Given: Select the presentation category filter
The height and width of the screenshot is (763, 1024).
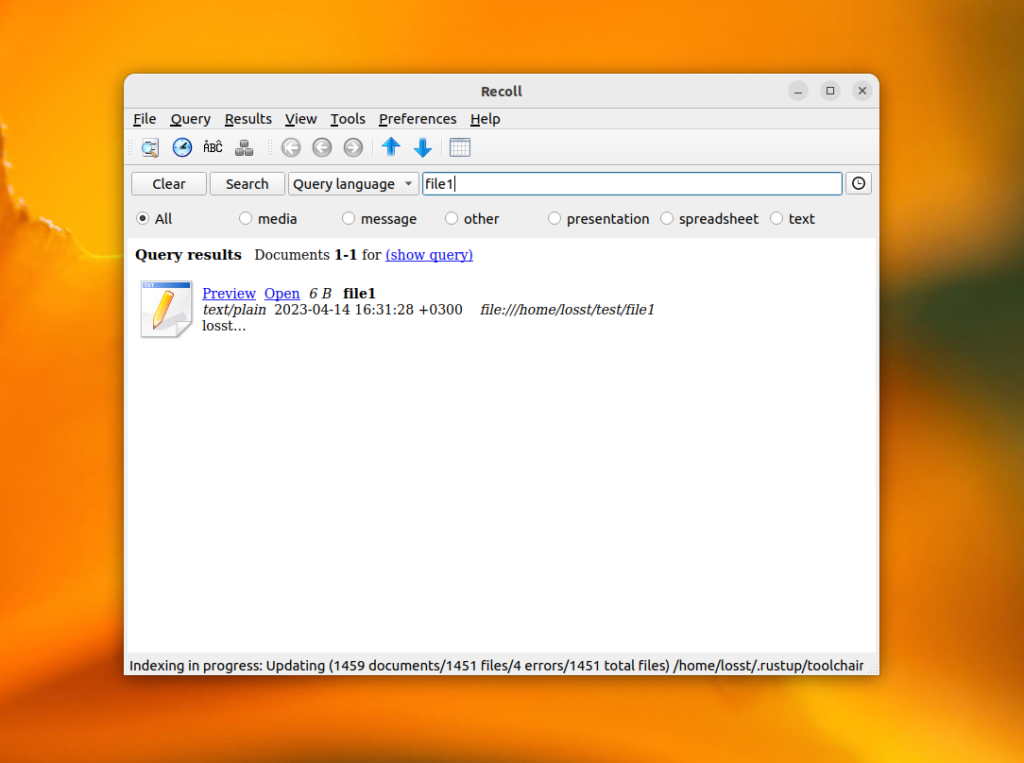Looking at the screenshot, I should click(554, 218).
